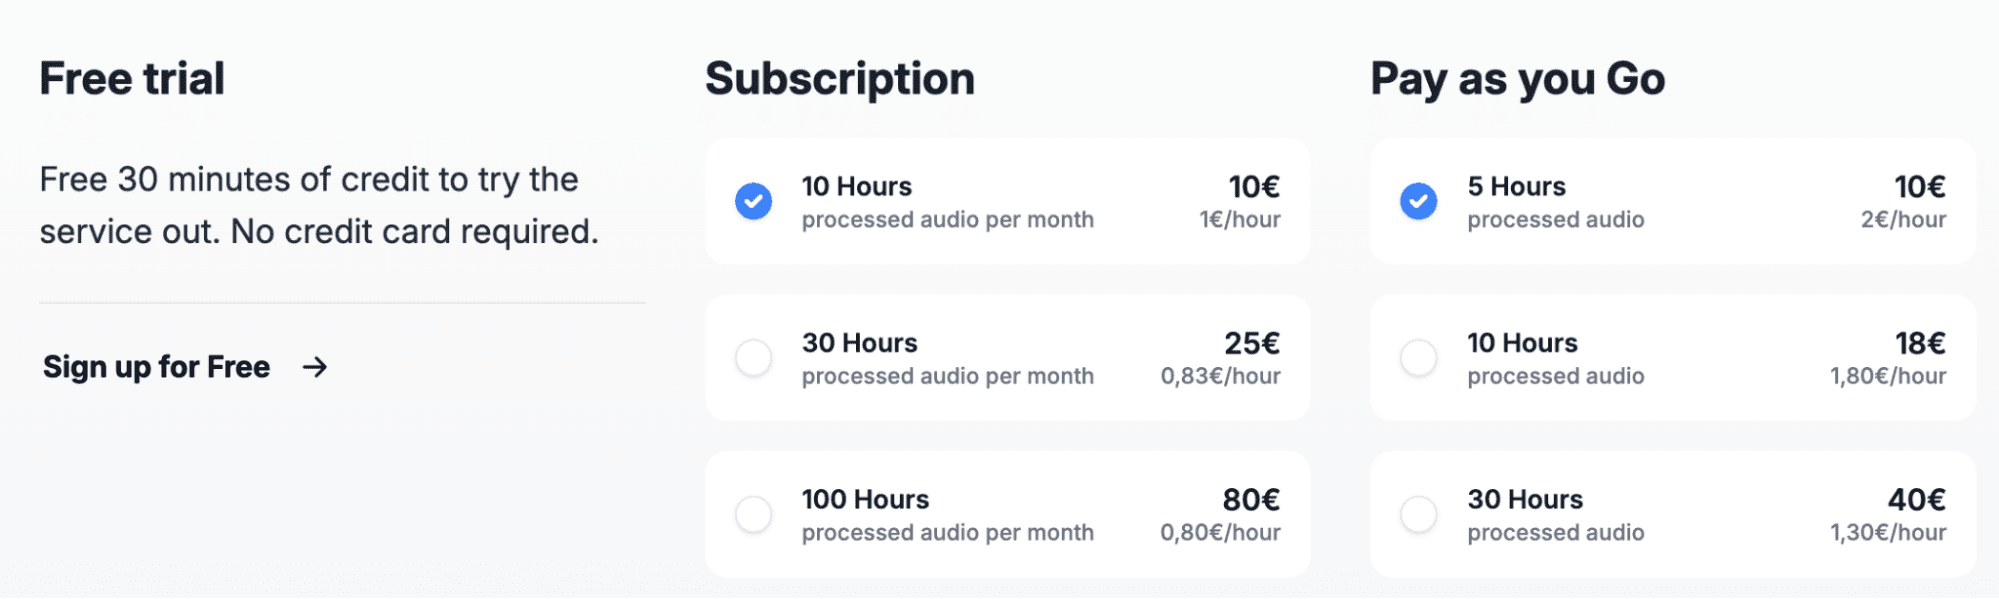Viewport: 1999px width, 599px height.
Task: Choose the 25€ subscription plan card
Action: tap(1008, 358)
